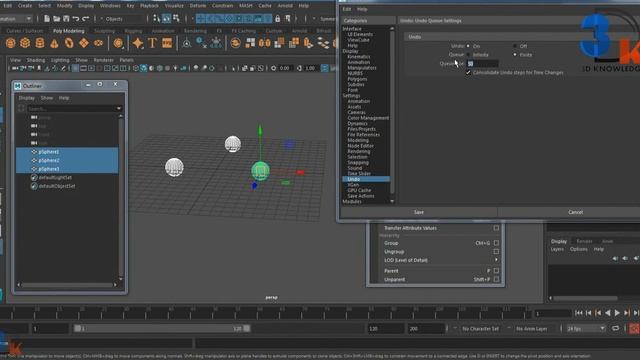Select the polygon disc shelf icon
This screenshot has width=640, height=360.
click(x=98, y=43)
